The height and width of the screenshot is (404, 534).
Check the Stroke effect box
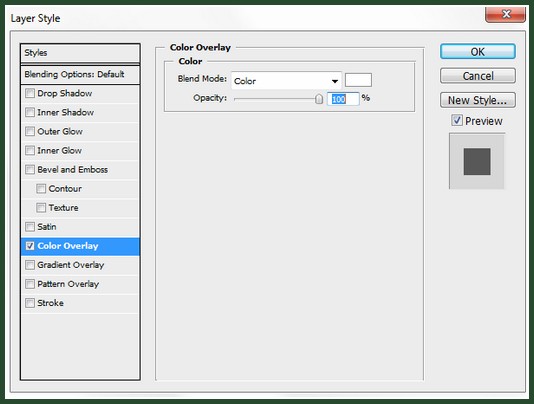30,303
